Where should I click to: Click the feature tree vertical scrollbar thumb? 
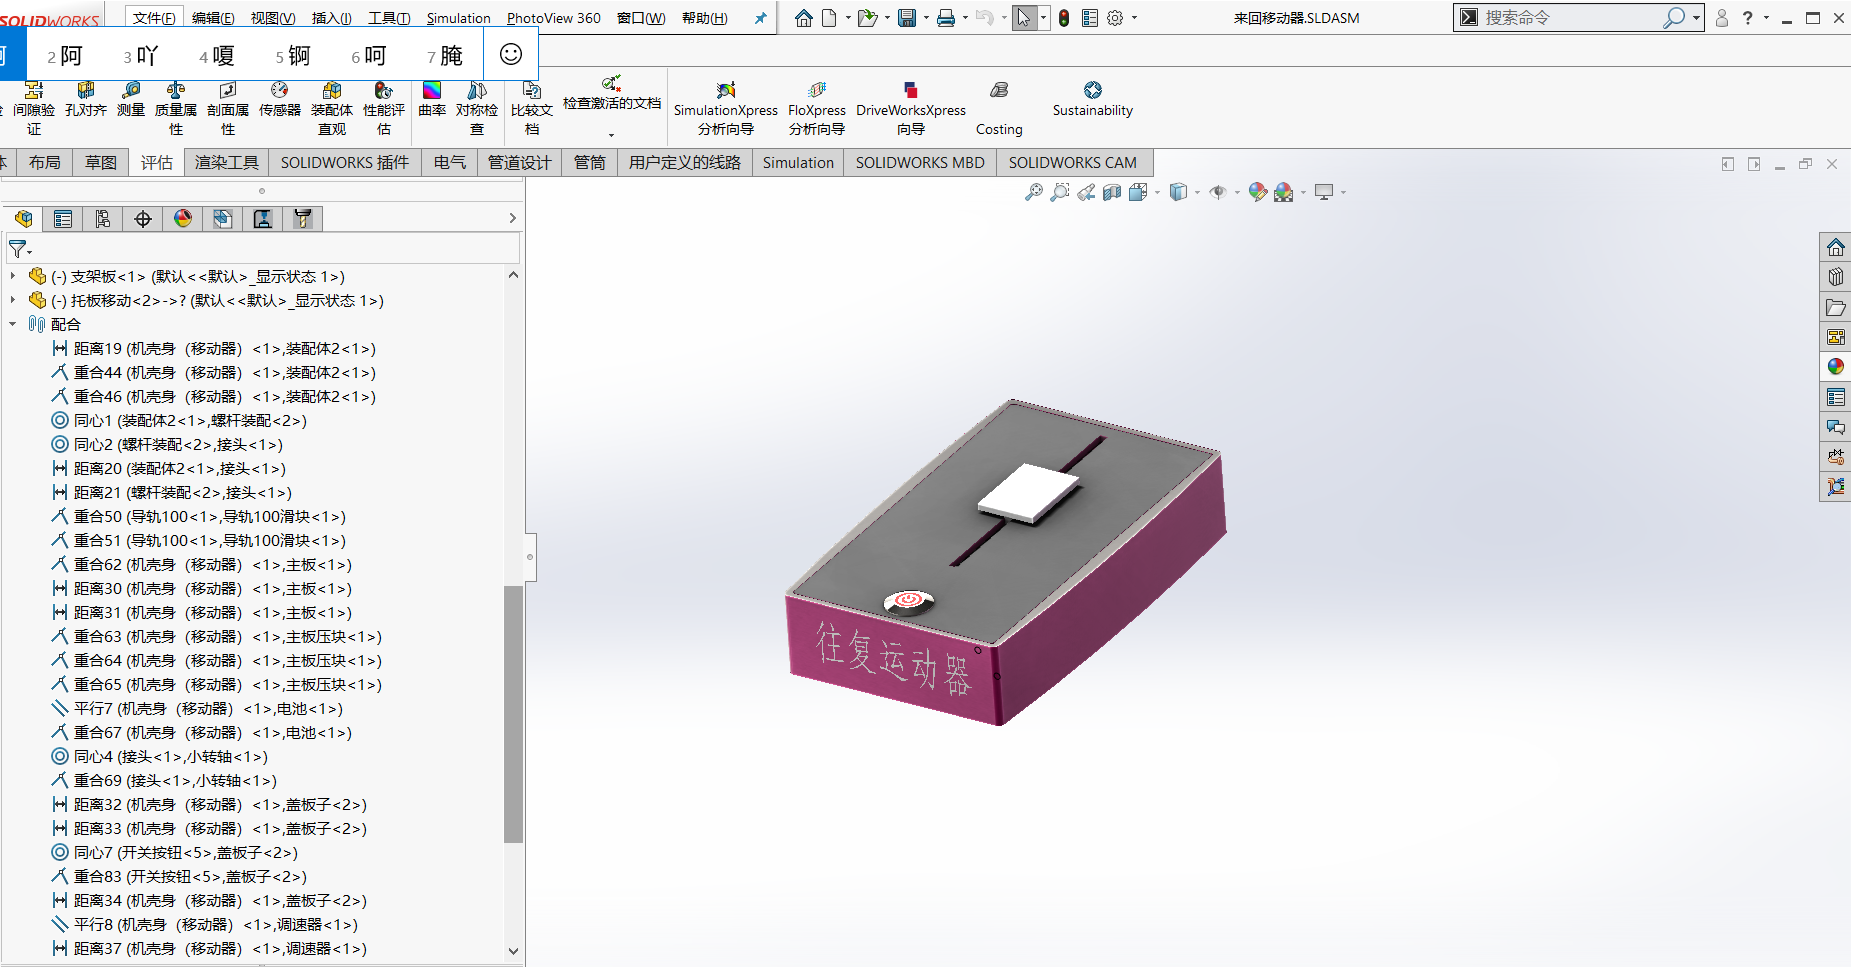514,713
